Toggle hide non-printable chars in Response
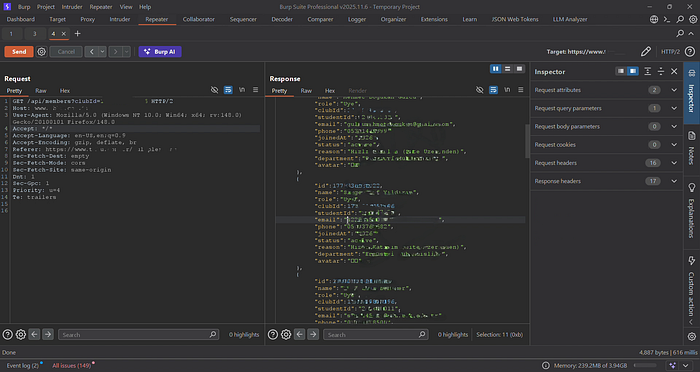This screenshot has width=700, height=372. point(479,90)
